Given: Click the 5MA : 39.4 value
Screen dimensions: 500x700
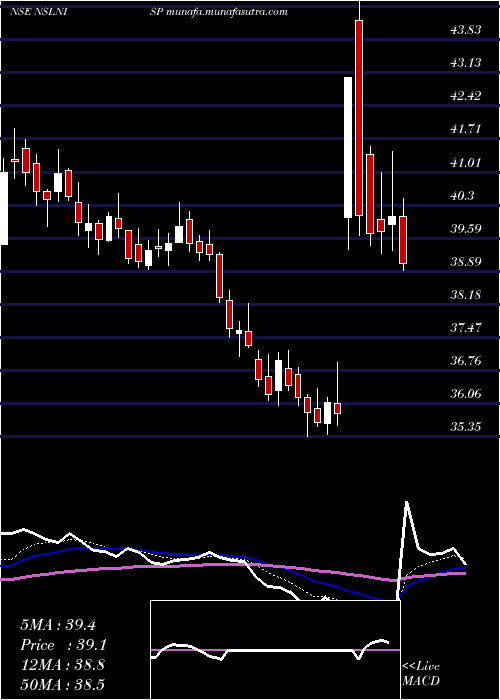Looking at the screenshot, I should (x=58, y=625).
